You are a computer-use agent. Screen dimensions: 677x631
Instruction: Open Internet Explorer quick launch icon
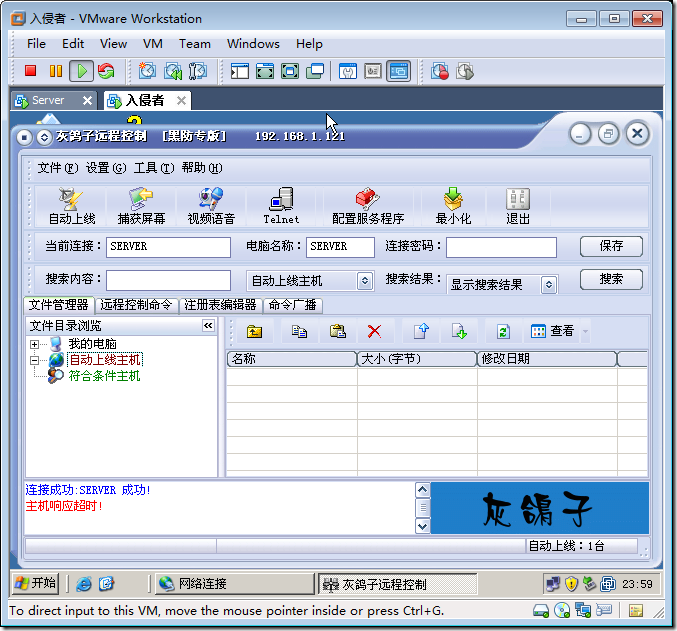pyautogui.click(x=84, y=584)
